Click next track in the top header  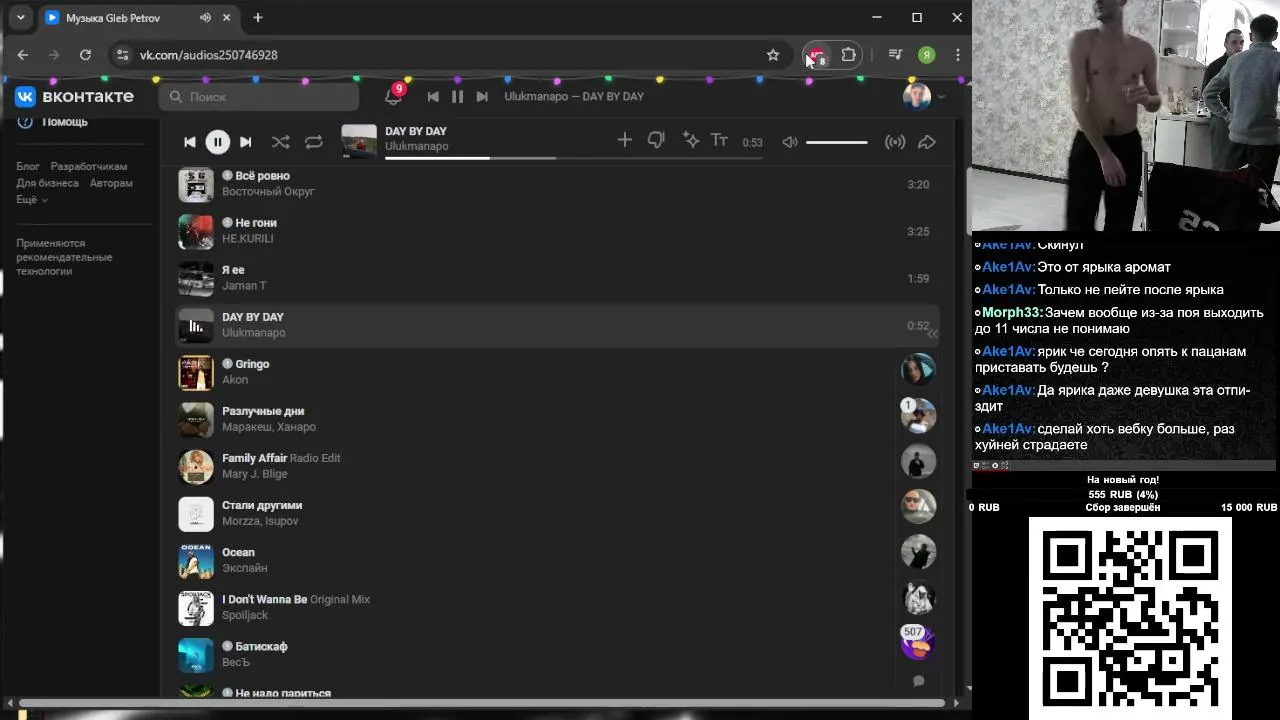(482, 96)
